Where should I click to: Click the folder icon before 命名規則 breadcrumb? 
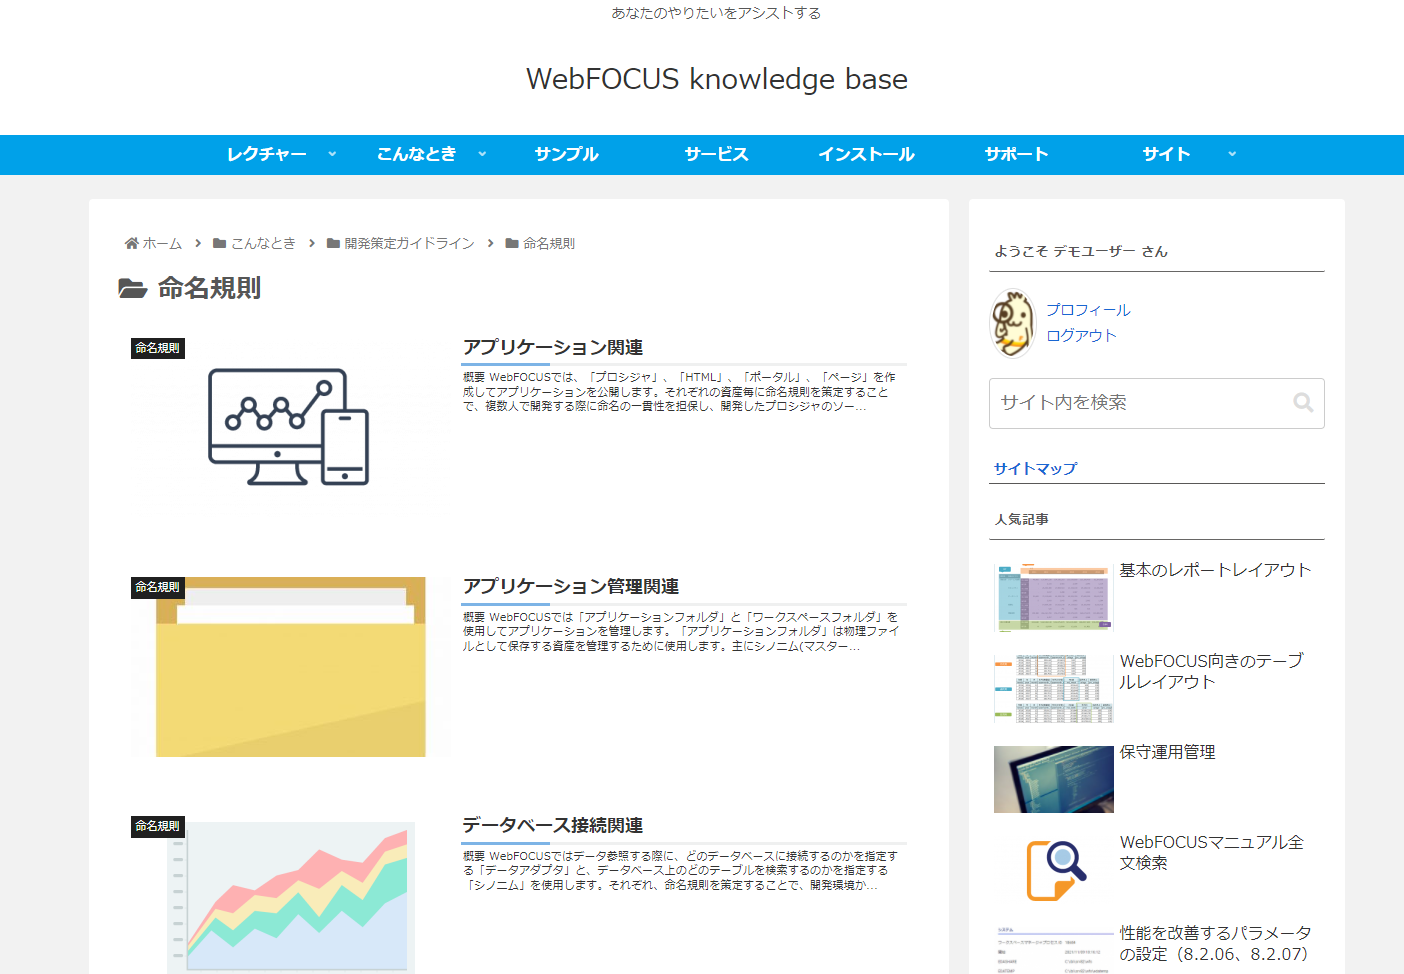click(508, 242)
